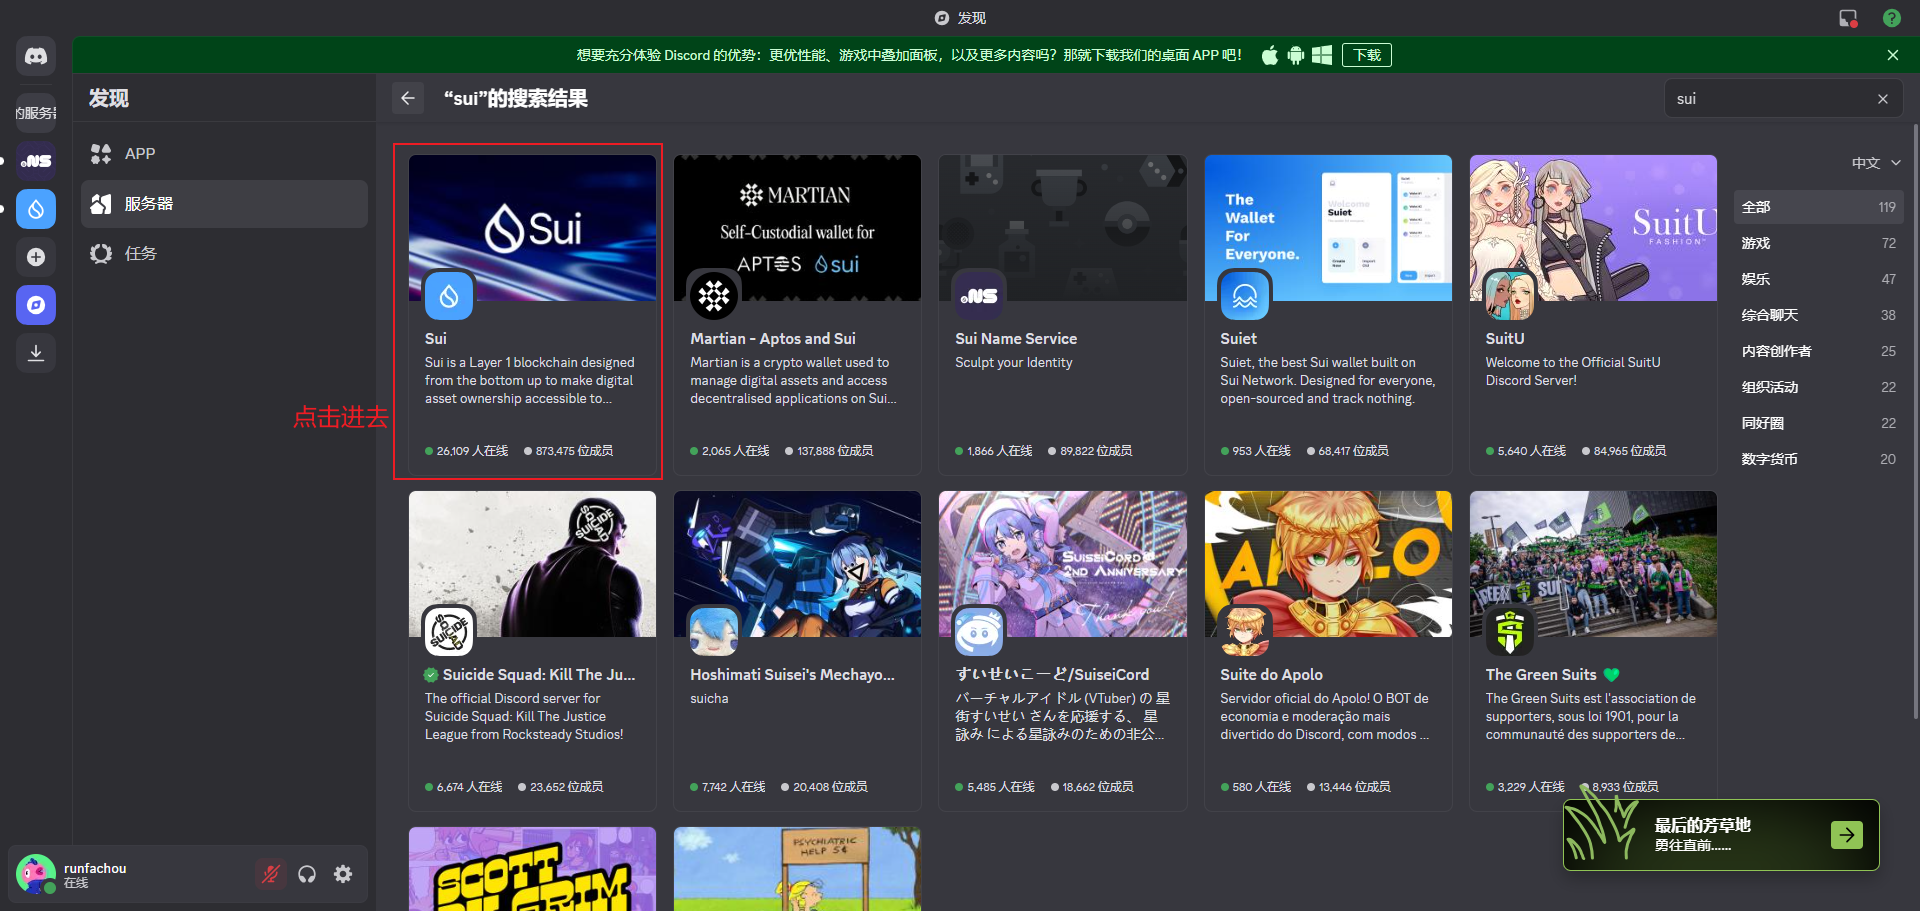Viewport: 1920px width, 911px height.
Task: Click the Sui server droplet avatar
Action: pyautogui.click(x=449, y=296)
